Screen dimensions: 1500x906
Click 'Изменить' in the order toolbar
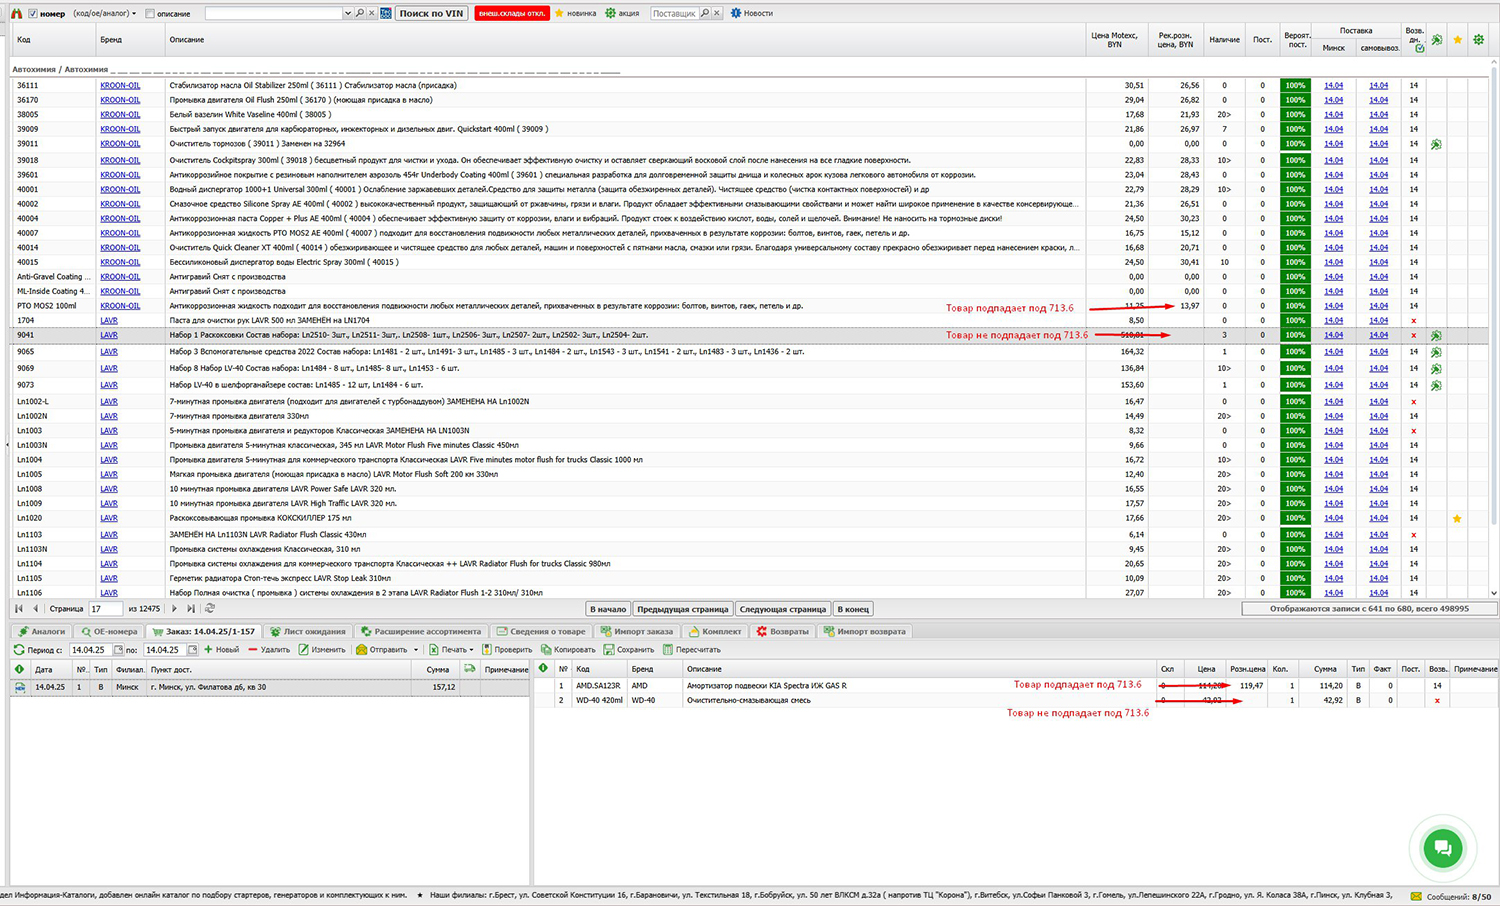[x=322, y=650]
